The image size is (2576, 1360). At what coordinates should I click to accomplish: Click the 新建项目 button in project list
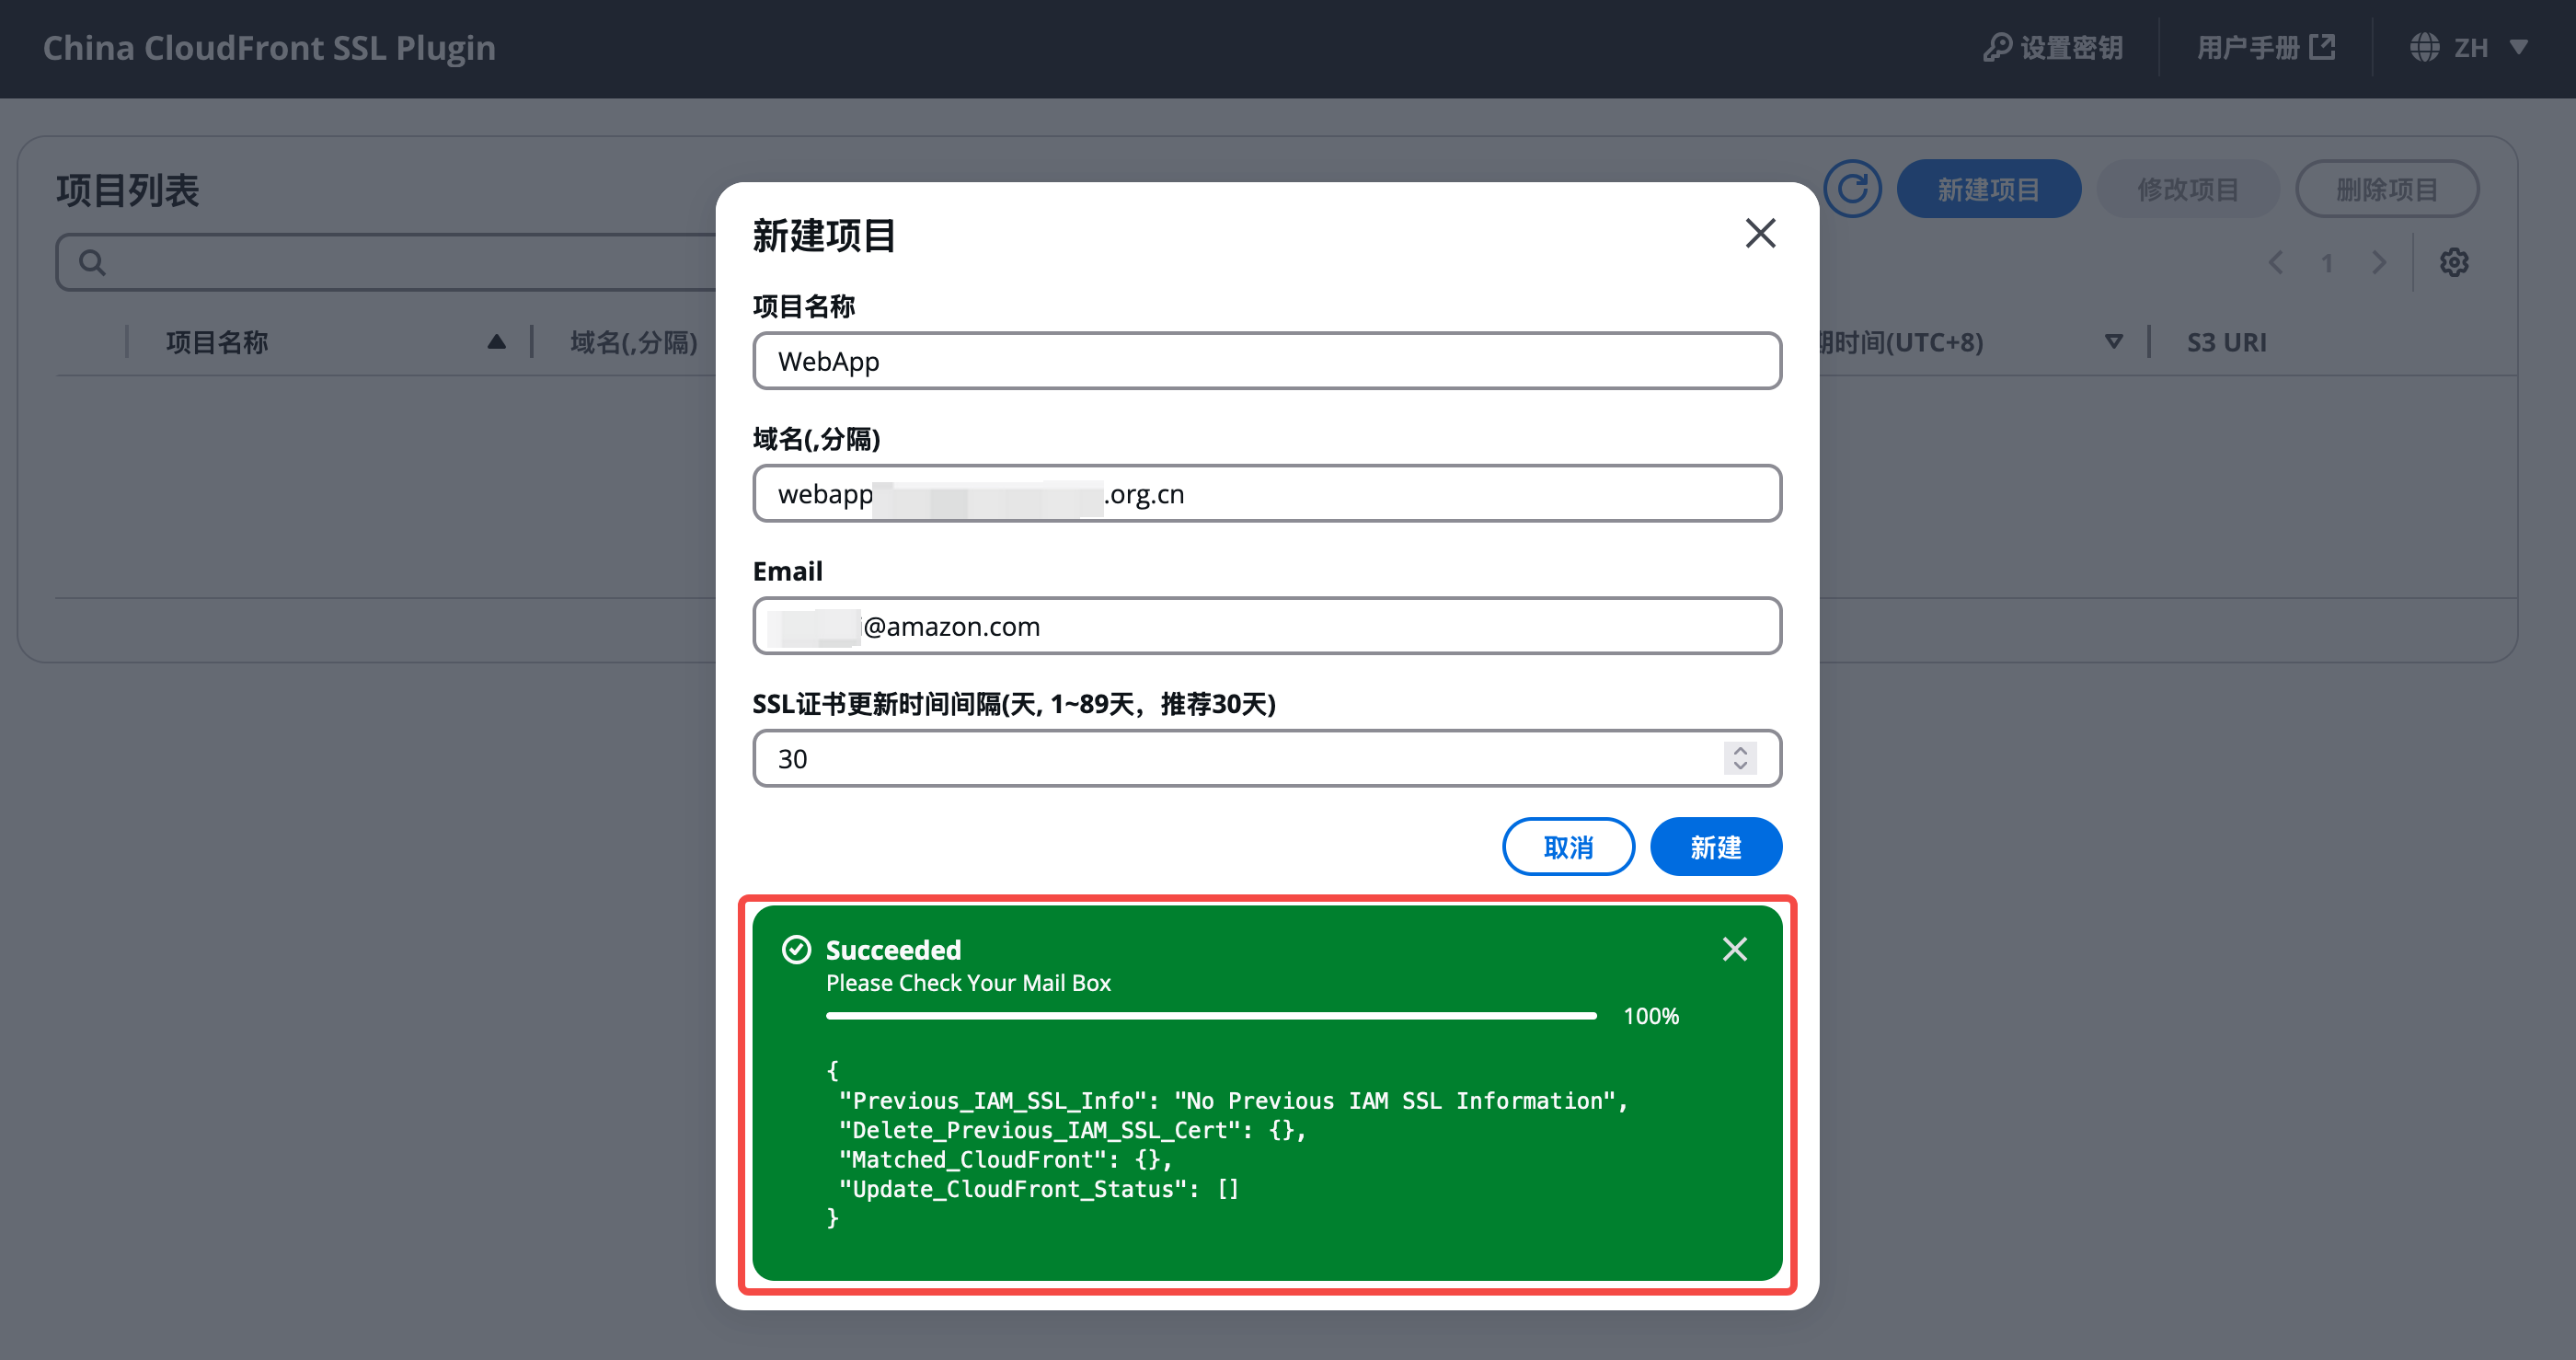pos(1988,189)
